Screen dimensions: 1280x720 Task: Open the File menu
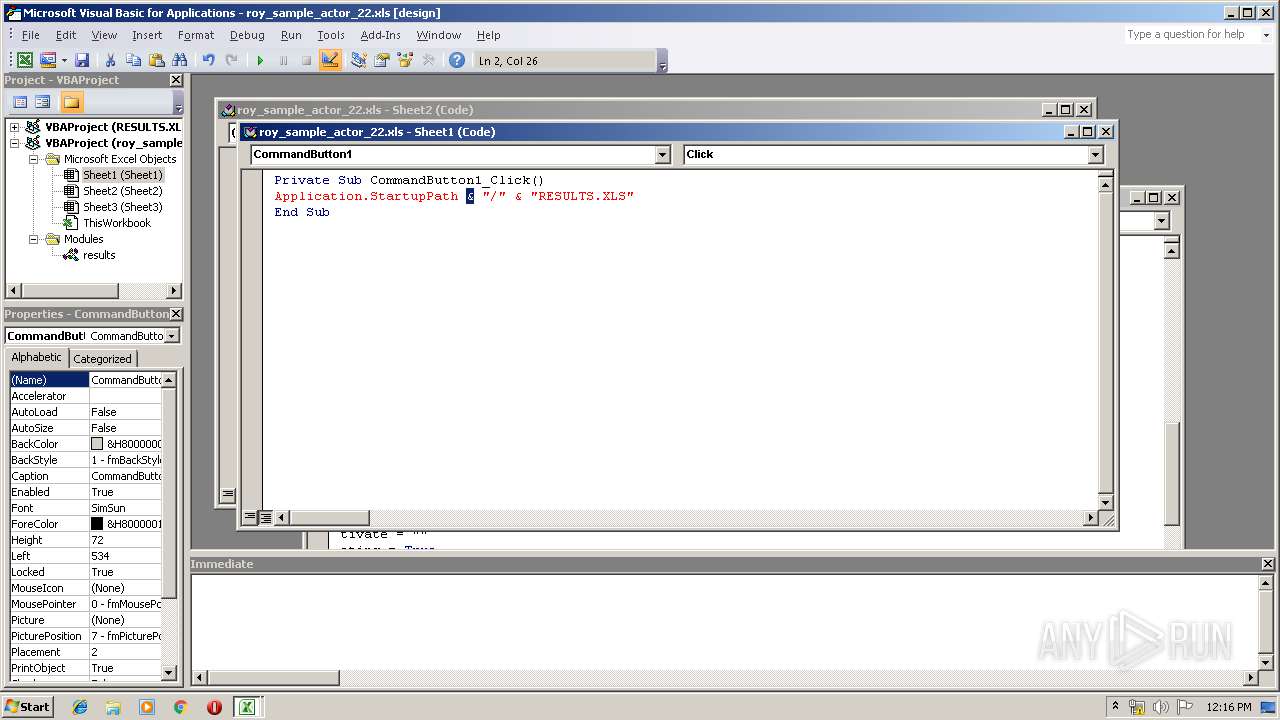coord(31,35)
